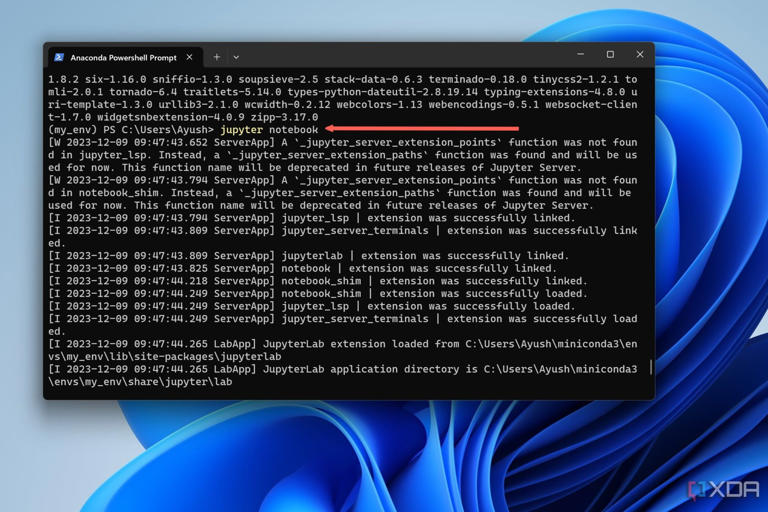
Task: Click the '(my_env) PS C:\Users\Ayush>' prompt
Action: click(x=131, y=130)
